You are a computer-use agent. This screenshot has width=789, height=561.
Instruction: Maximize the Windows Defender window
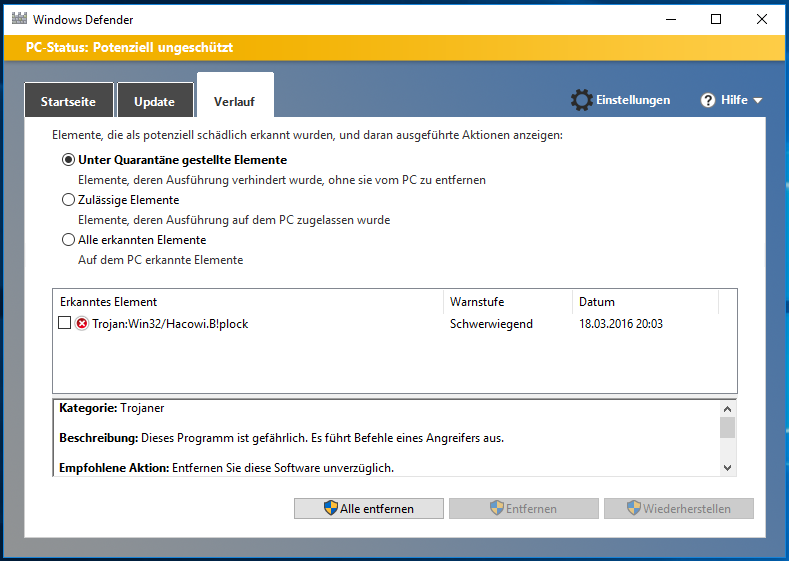pyautogui.click(x=716, y=19)
